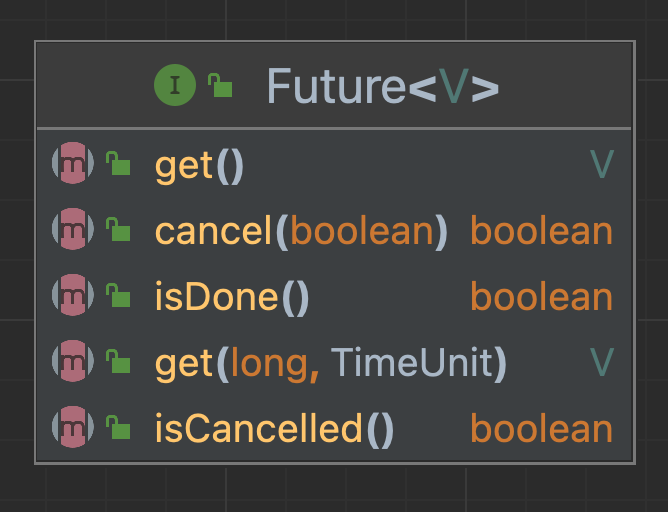Select the get(long, TimeUnit) method entry
This screenshot has width=668, height=512.
331,363
